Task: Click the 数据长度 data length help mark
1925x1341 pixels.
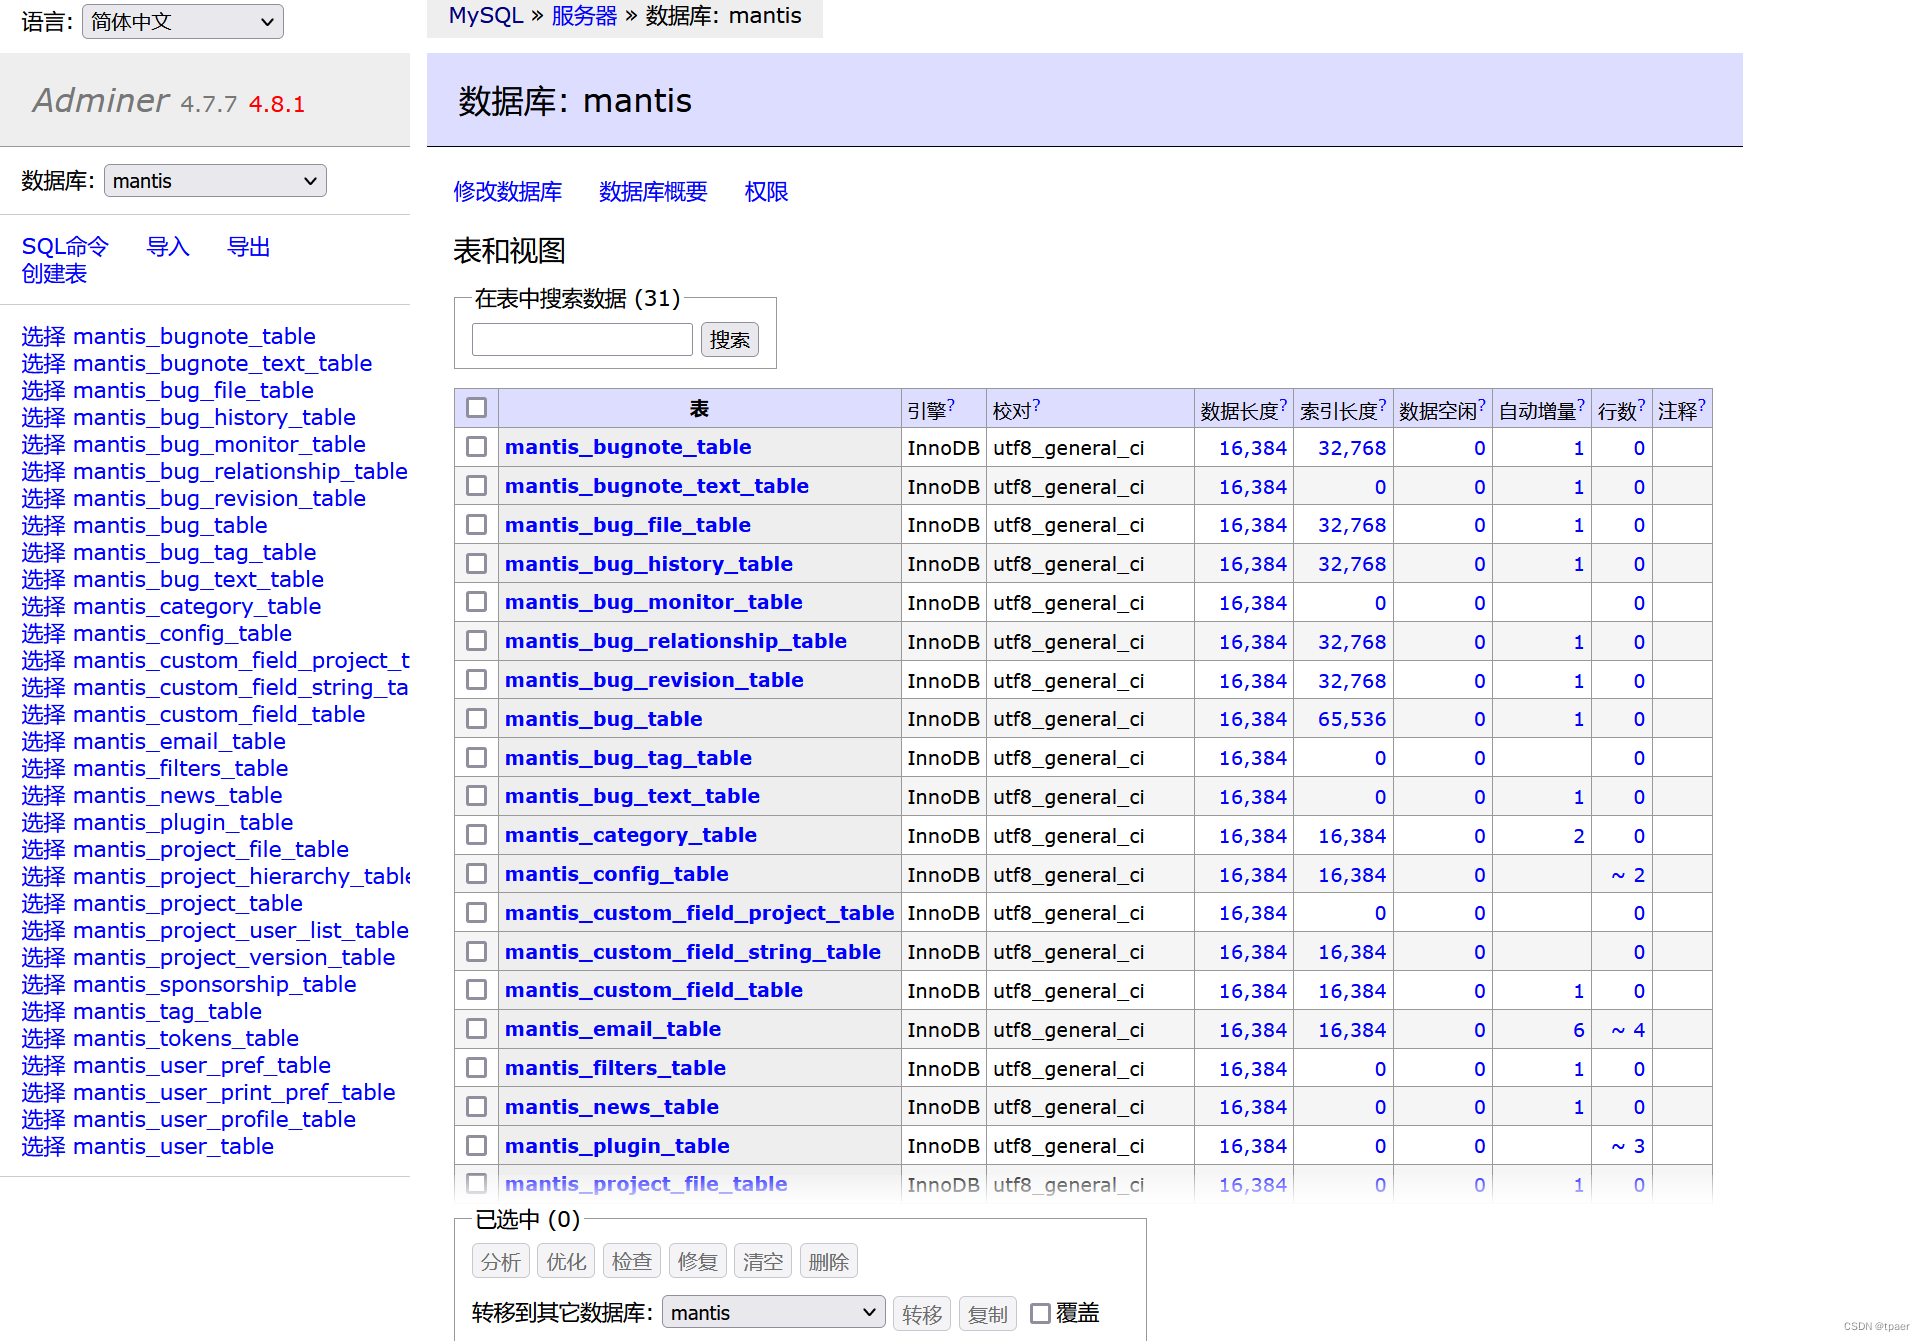Action: 1283,405
